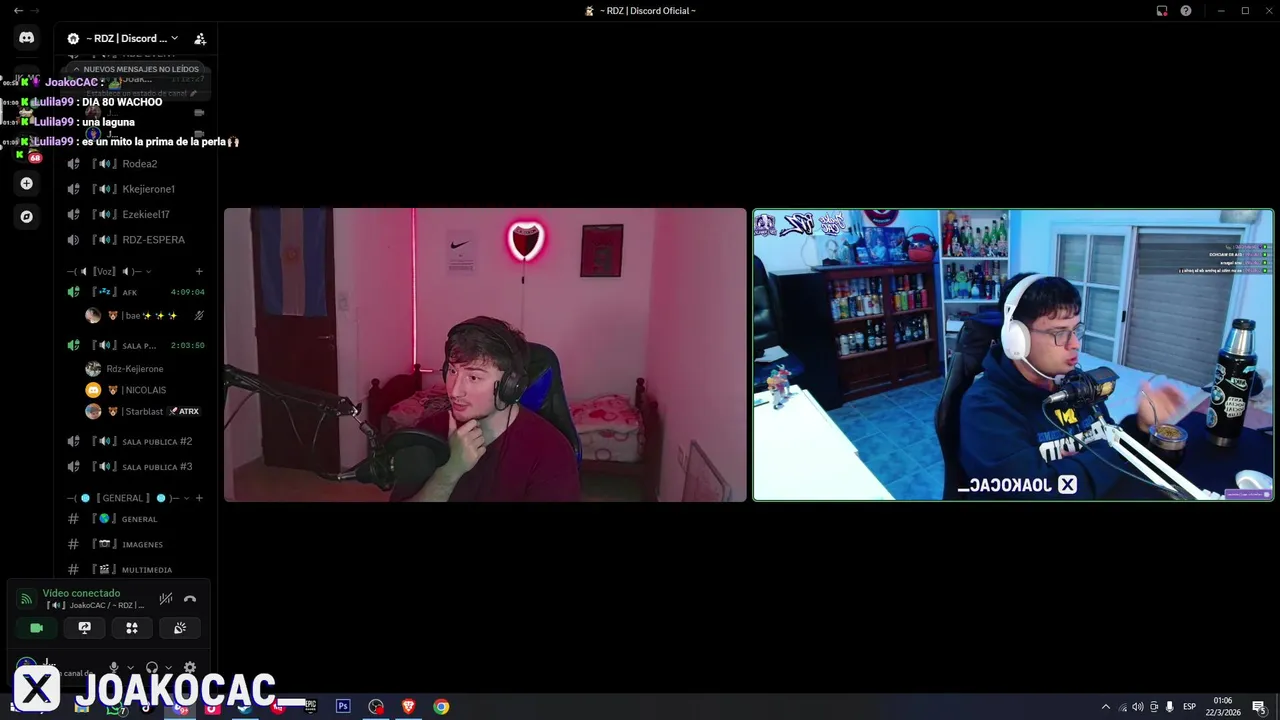This screenshot has height=720, width=1280.
Task: Click the green connection signal icon
Action: click(x=27, y=599)
